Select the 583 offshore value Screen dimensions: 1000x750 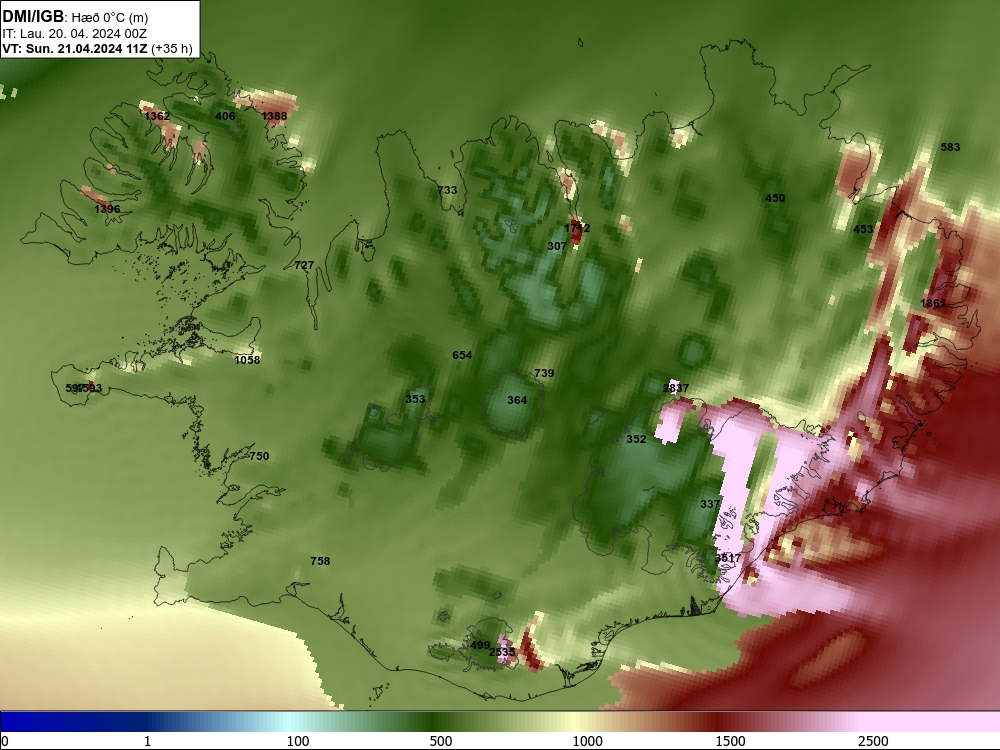pos(950,147)
